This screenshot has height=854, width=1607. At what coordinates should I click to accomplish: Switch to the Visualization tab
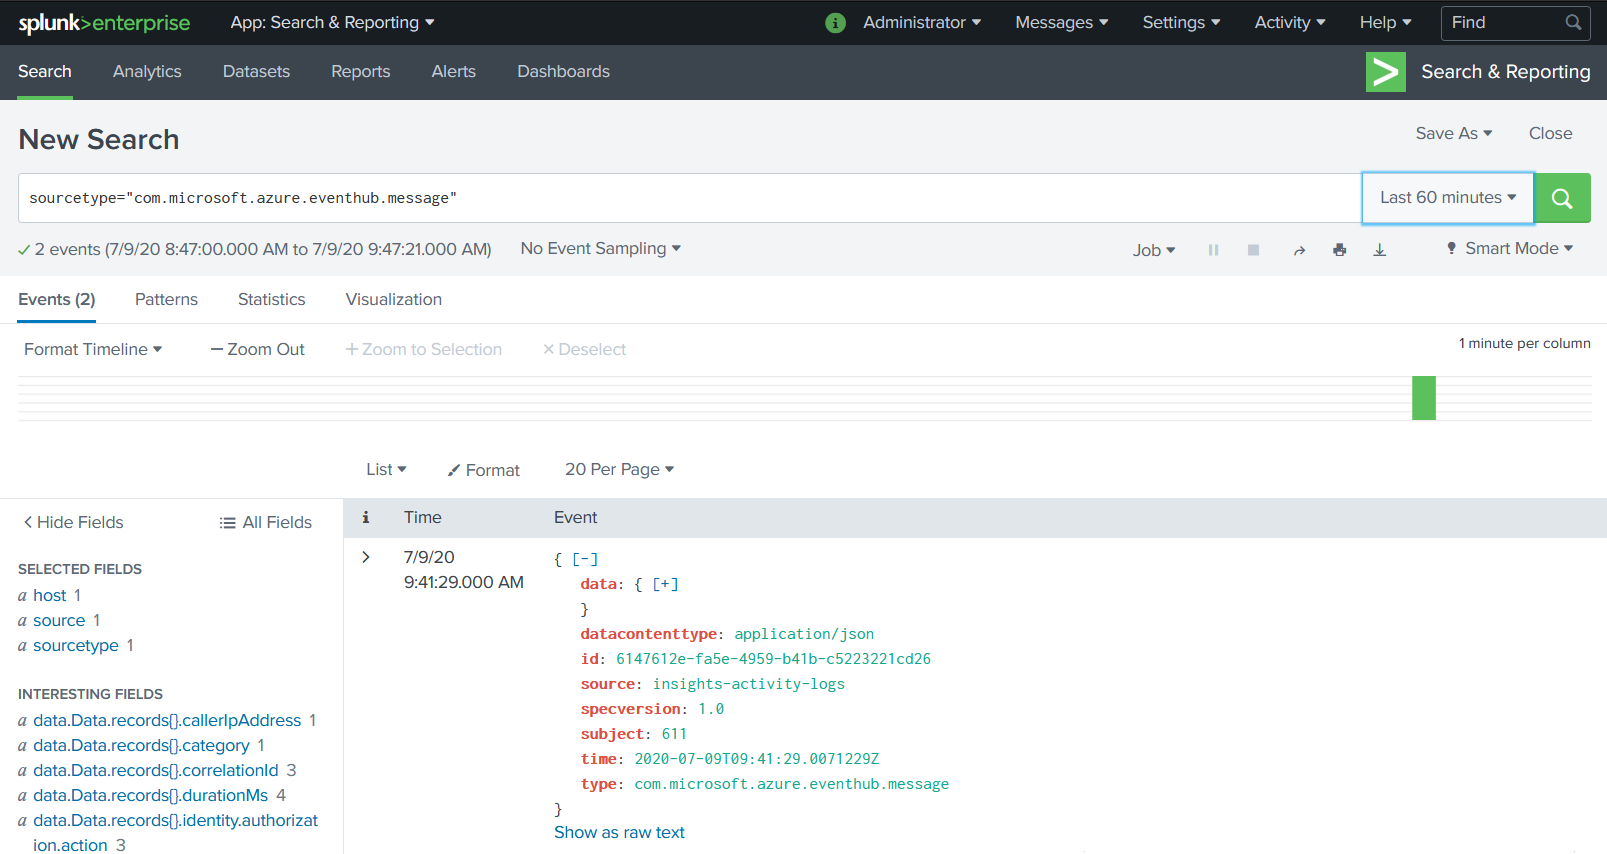[394, 299]
